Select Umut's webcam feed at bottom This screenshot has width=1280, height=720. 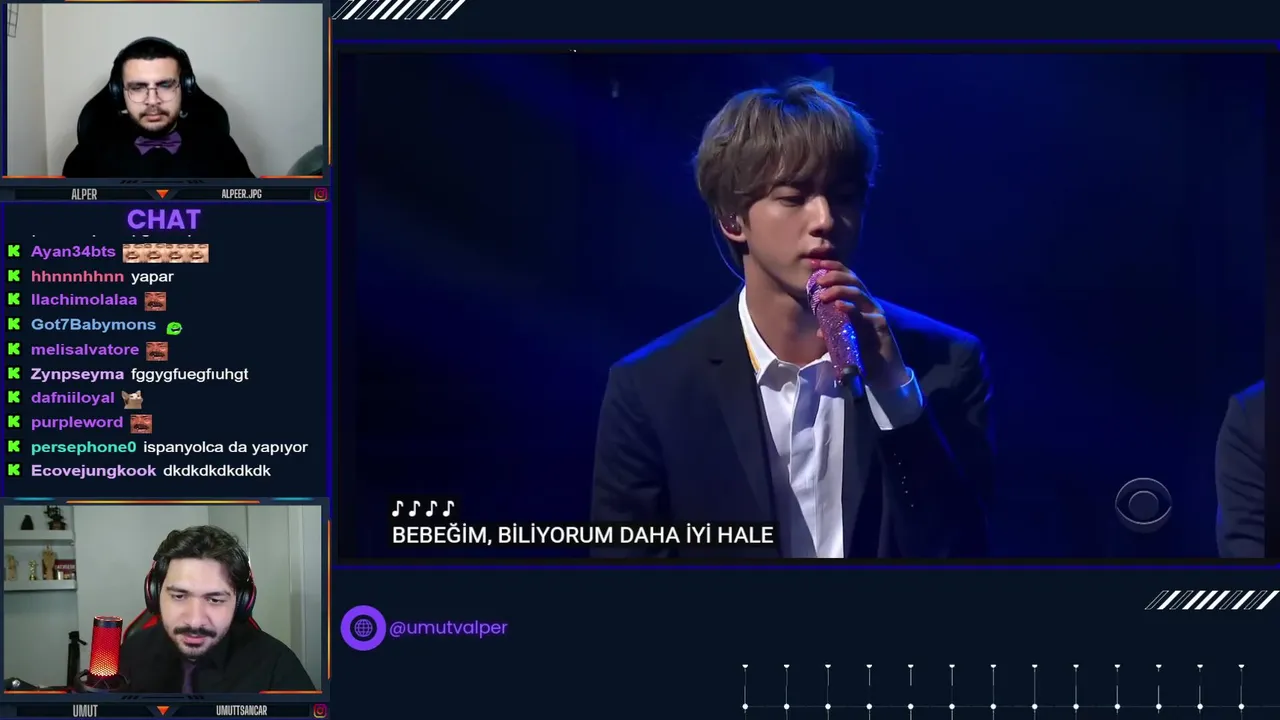[x=163, y=598]
